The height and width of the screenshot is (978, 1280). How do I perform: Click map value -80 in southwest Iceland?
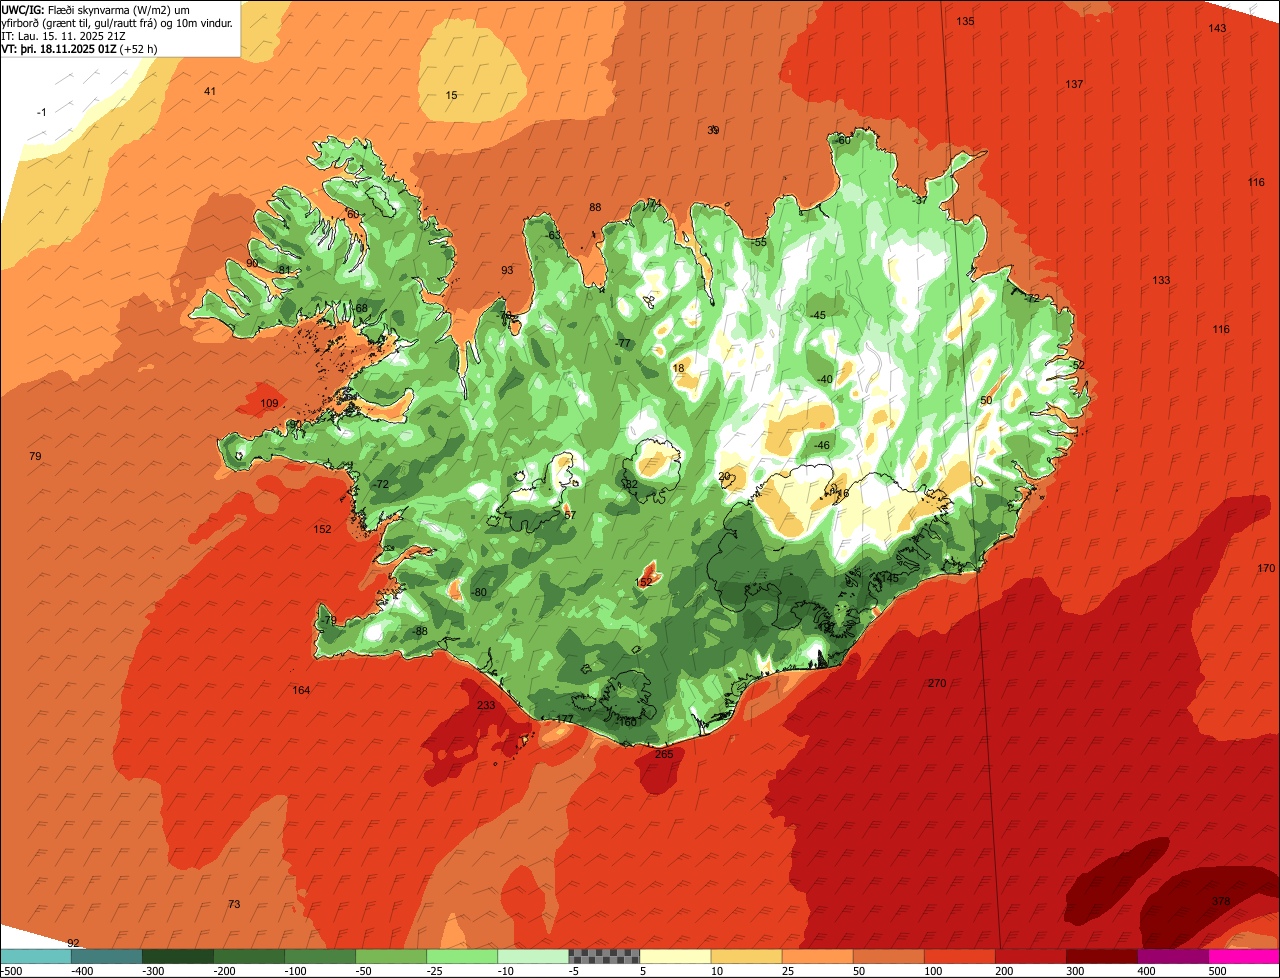pos(479,592)
